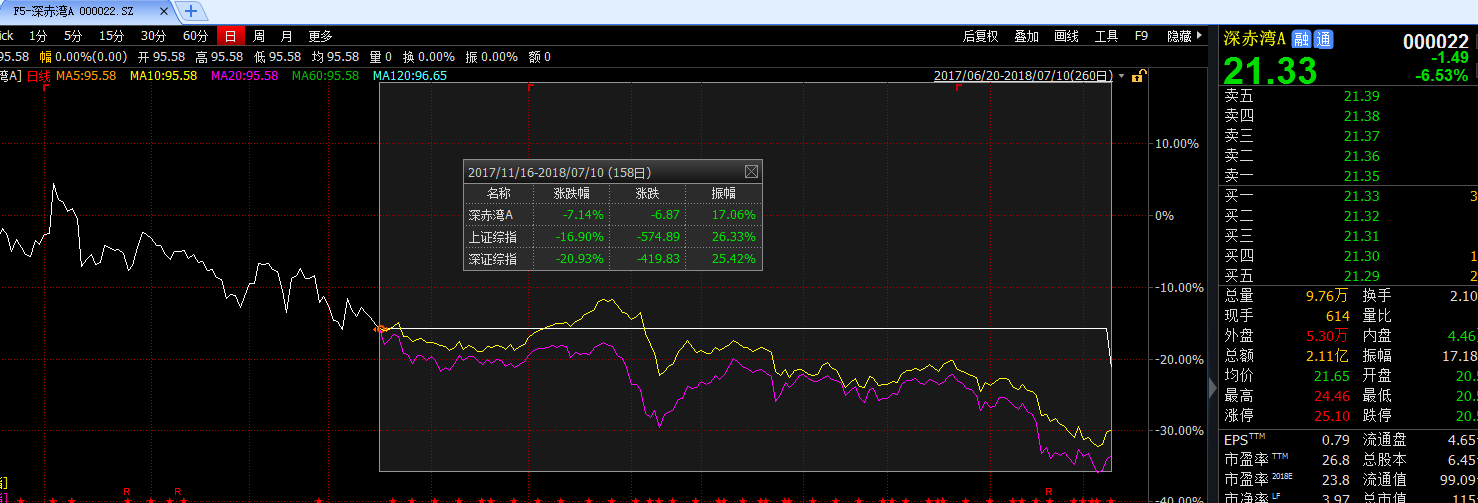The height and width of the screenshot is (503, 1478).
Task: Click the 隐藏 hide button
Action: pos(1182,36)
